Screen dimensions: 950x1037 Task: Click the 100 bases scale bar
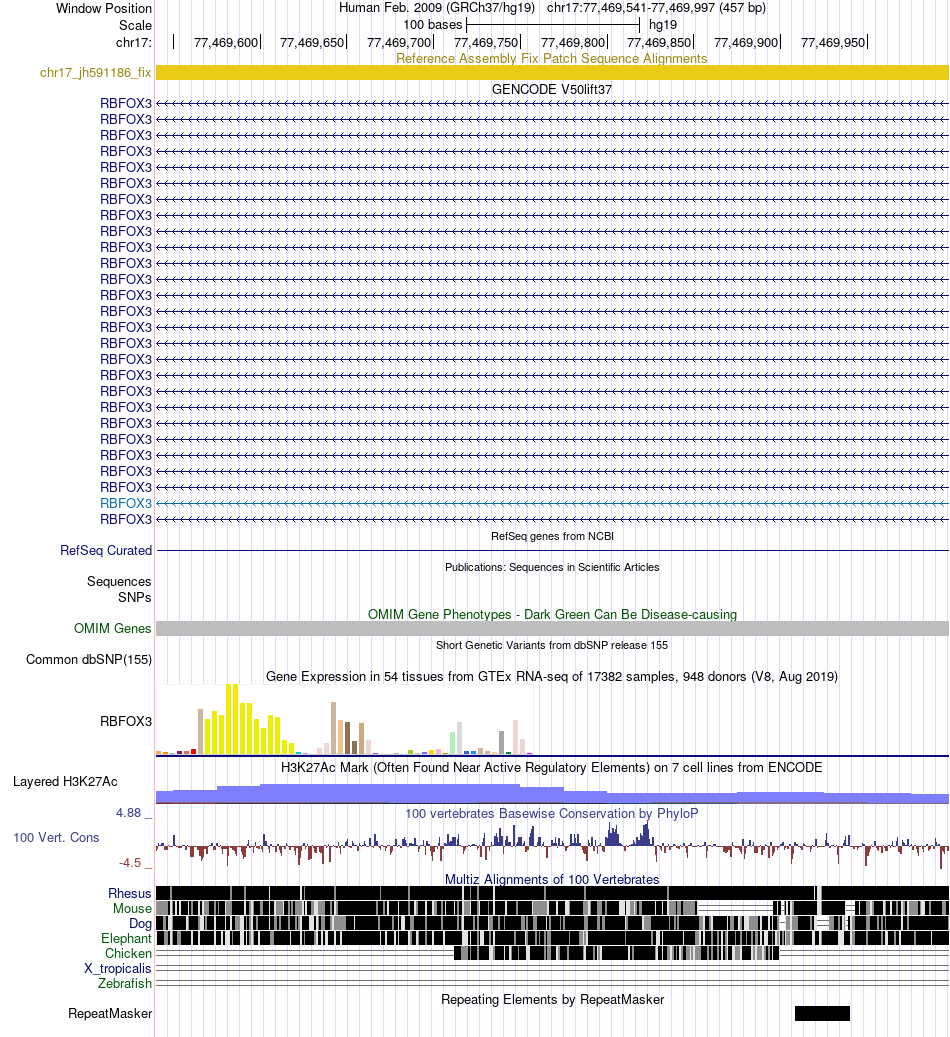[x=553, y=25]
